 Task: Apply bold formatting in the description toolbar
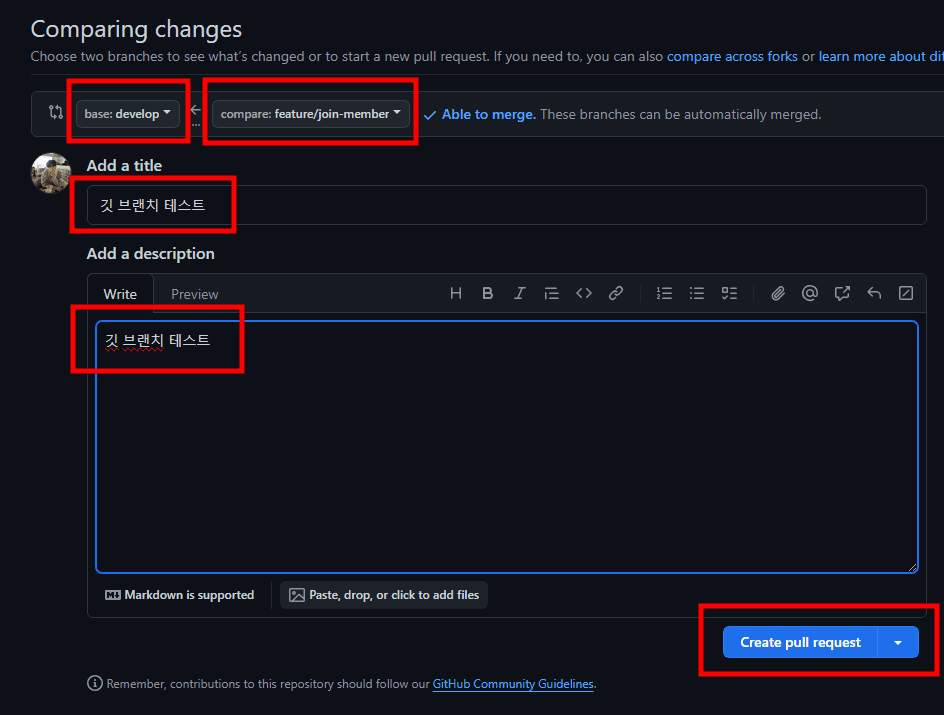[488, 293]
